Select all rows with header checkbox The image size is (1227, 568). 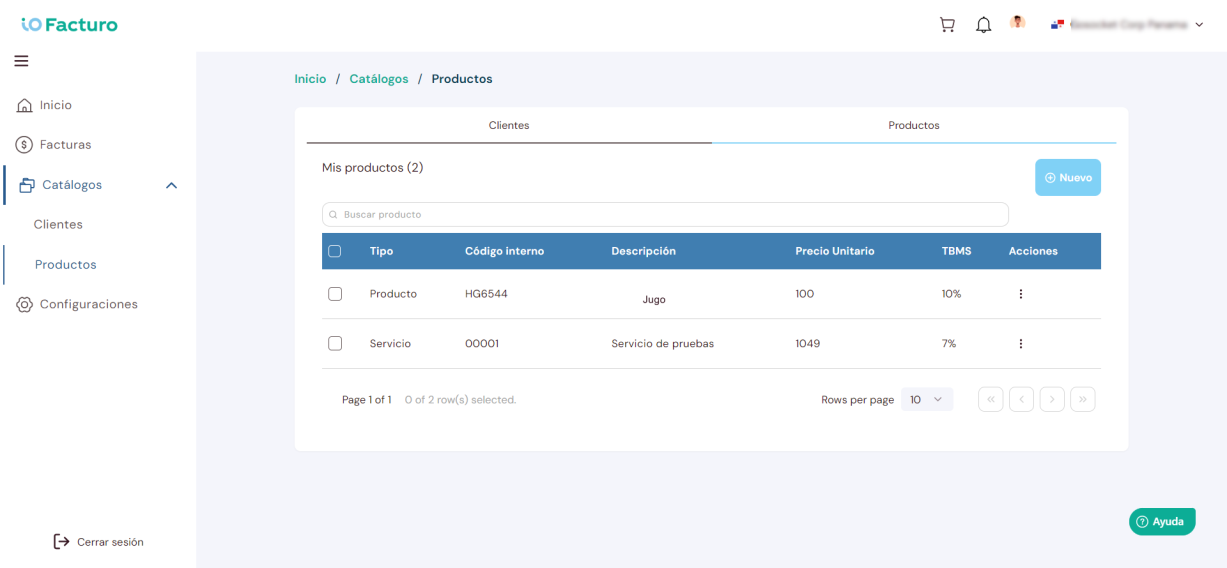tap(335, 251)
